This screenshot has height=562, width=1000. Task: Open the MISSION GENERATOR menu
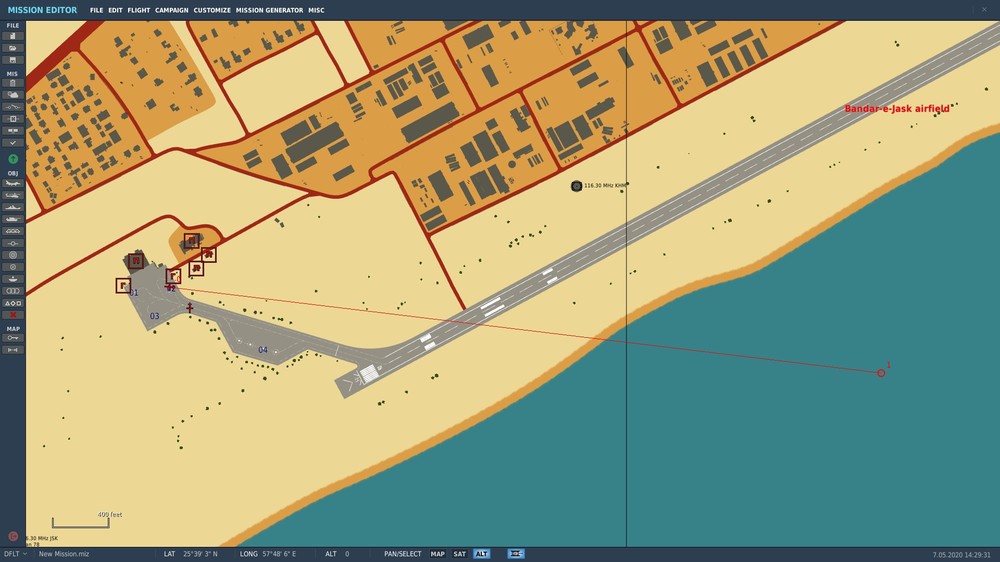pyautogui.click(x=269, y=10)
